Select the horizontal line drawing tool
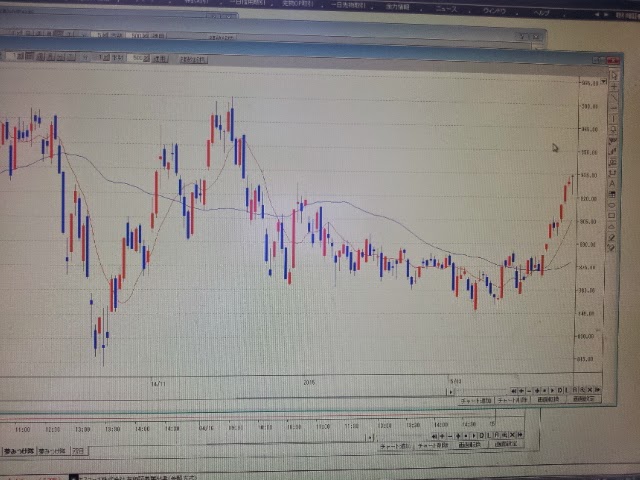 tap(613, 108)
